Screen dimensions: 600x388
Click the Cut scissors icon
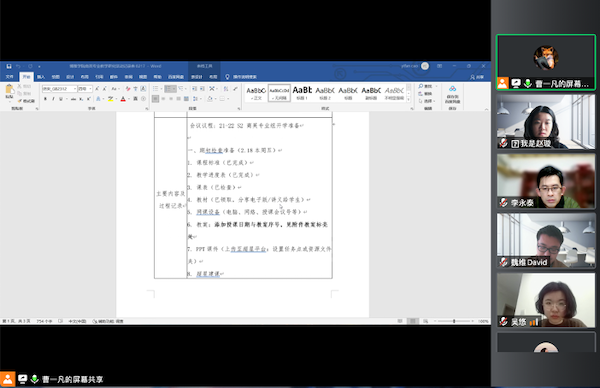click(20, 86)
